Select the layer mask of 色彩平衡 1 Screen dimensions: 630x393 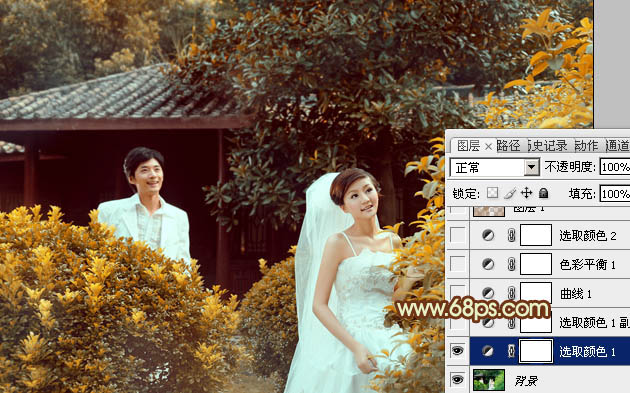tap(536, 264)
